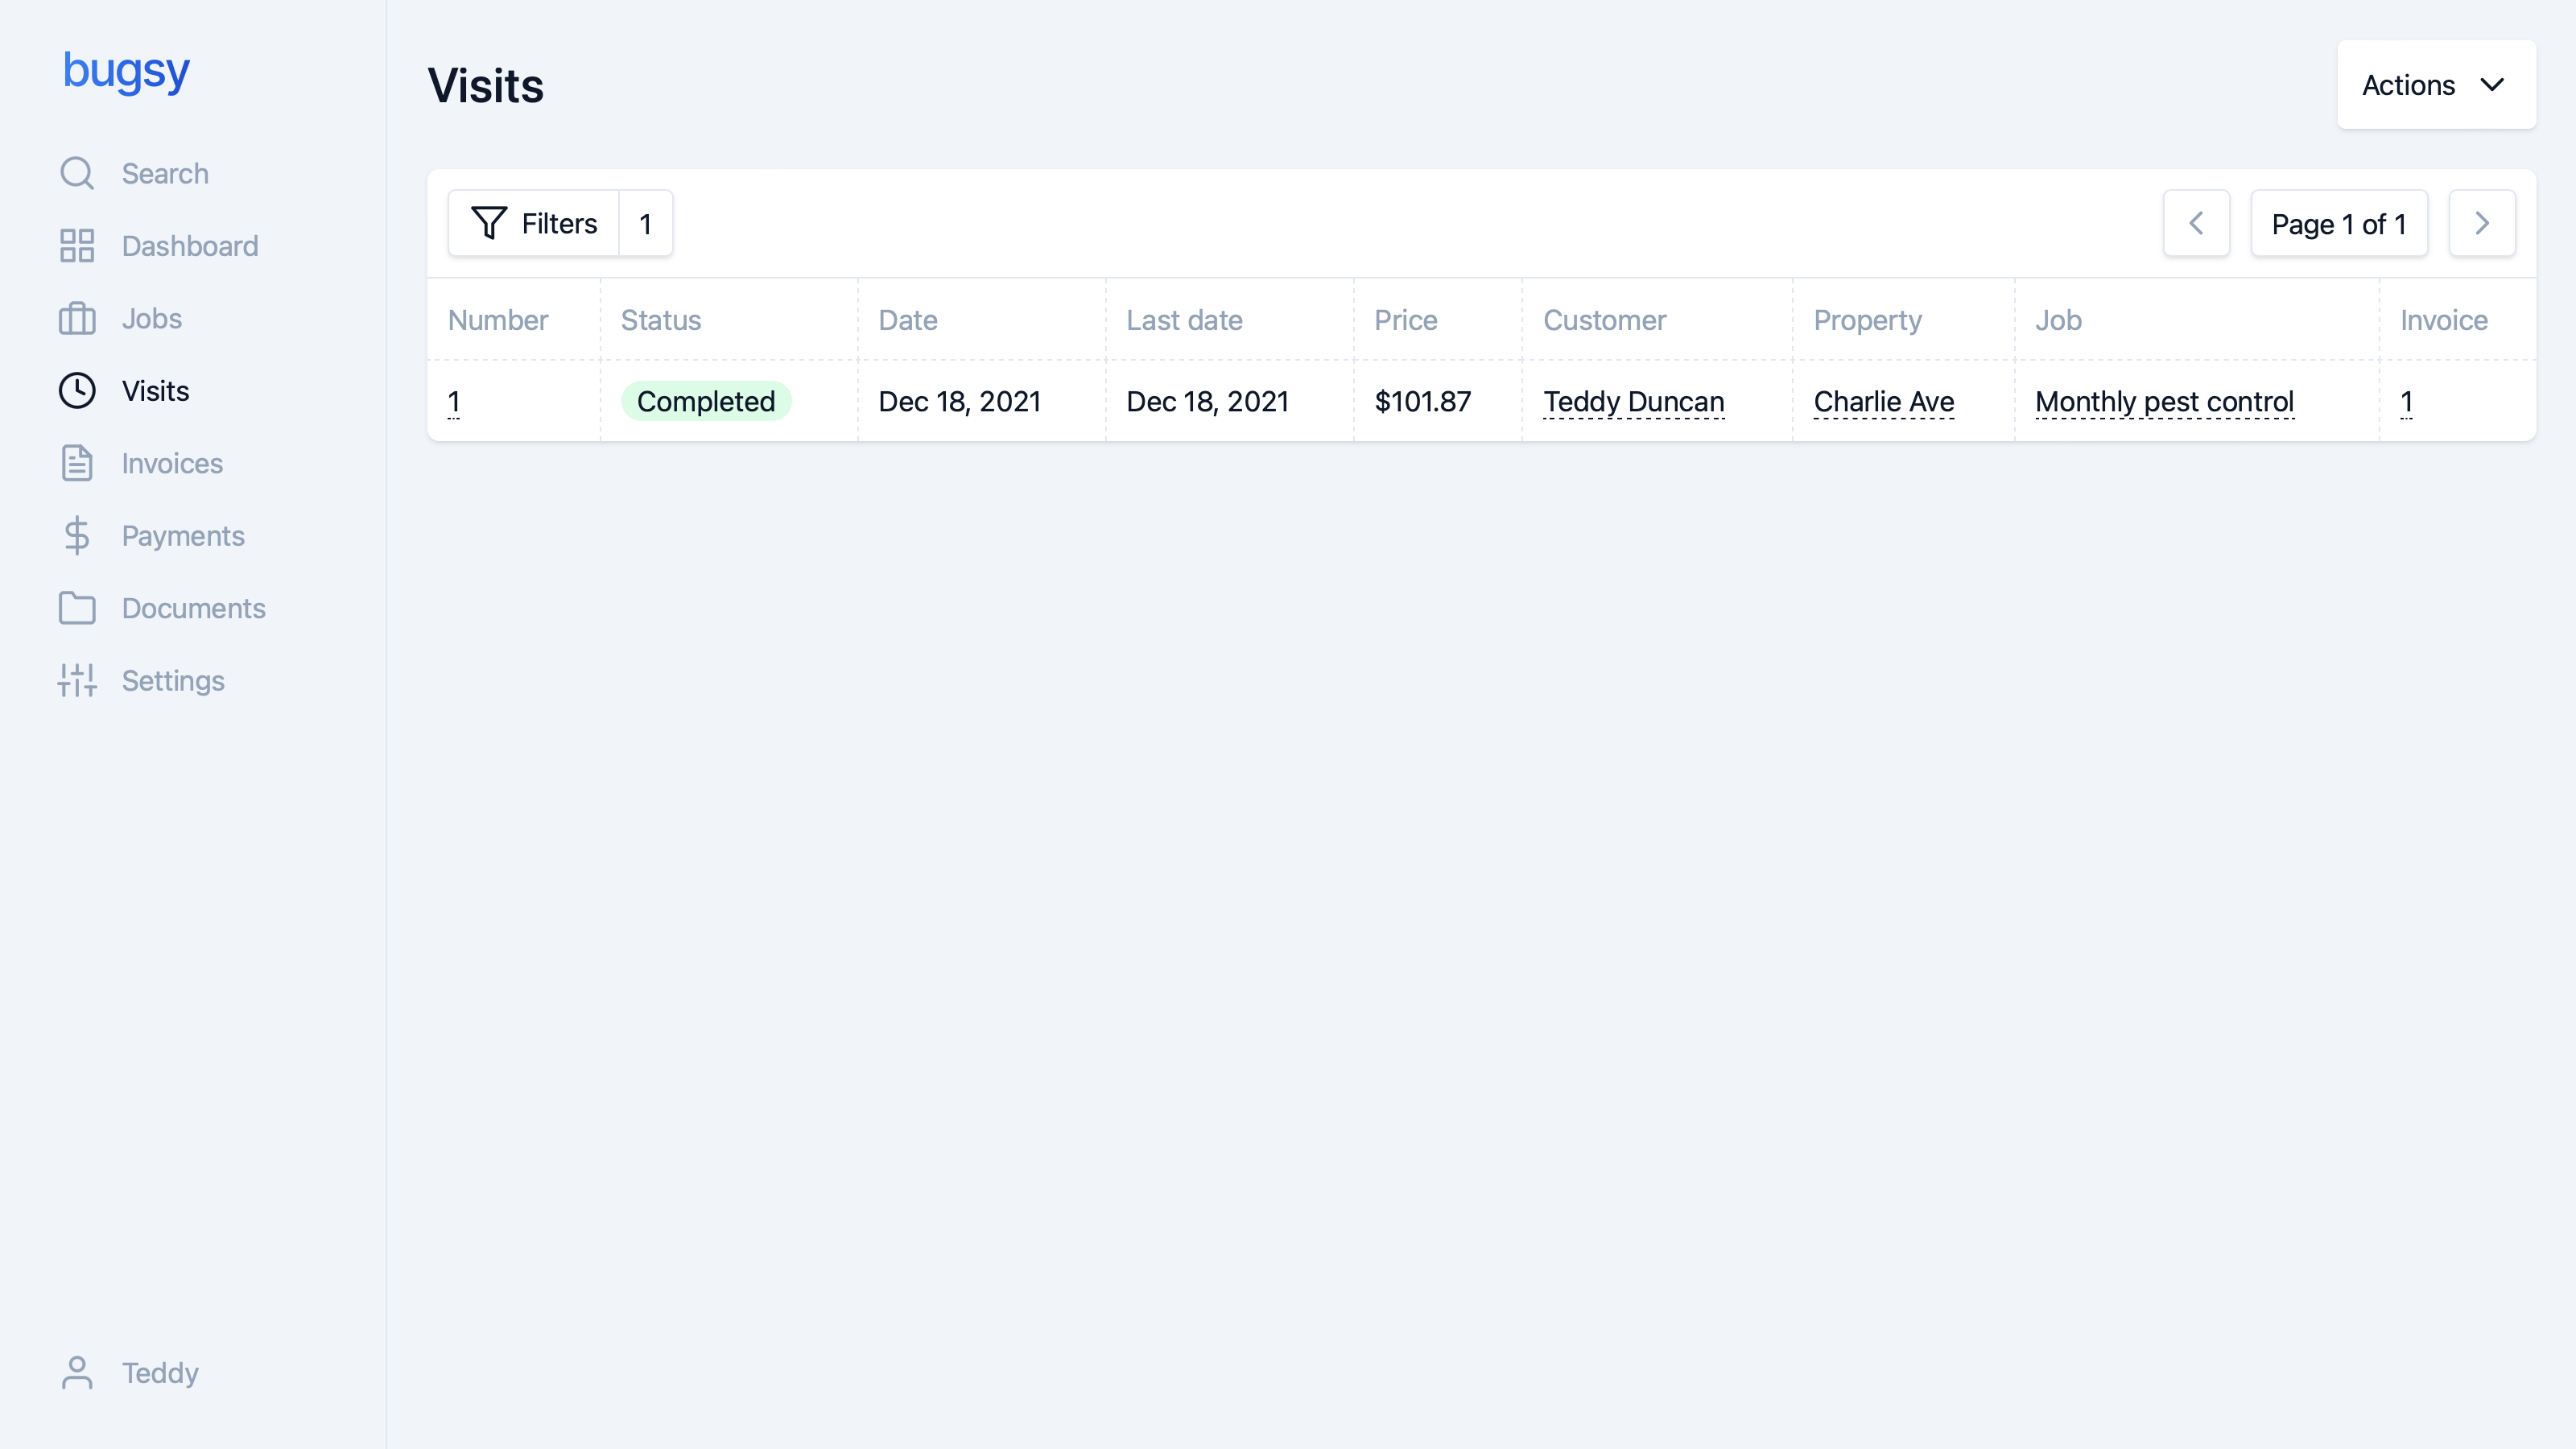
Task: Open the Actions dropdown
Action: [x=2435, y=85]
